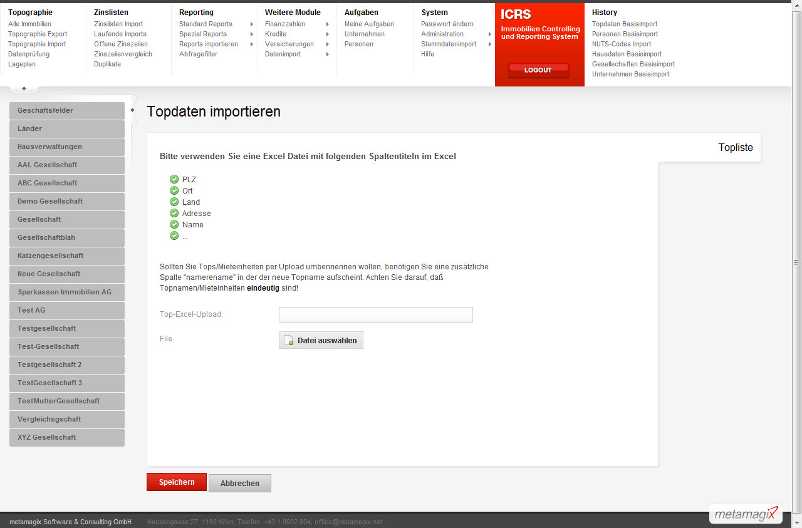Click the Datei auswählen file button

tap(321, 340)
